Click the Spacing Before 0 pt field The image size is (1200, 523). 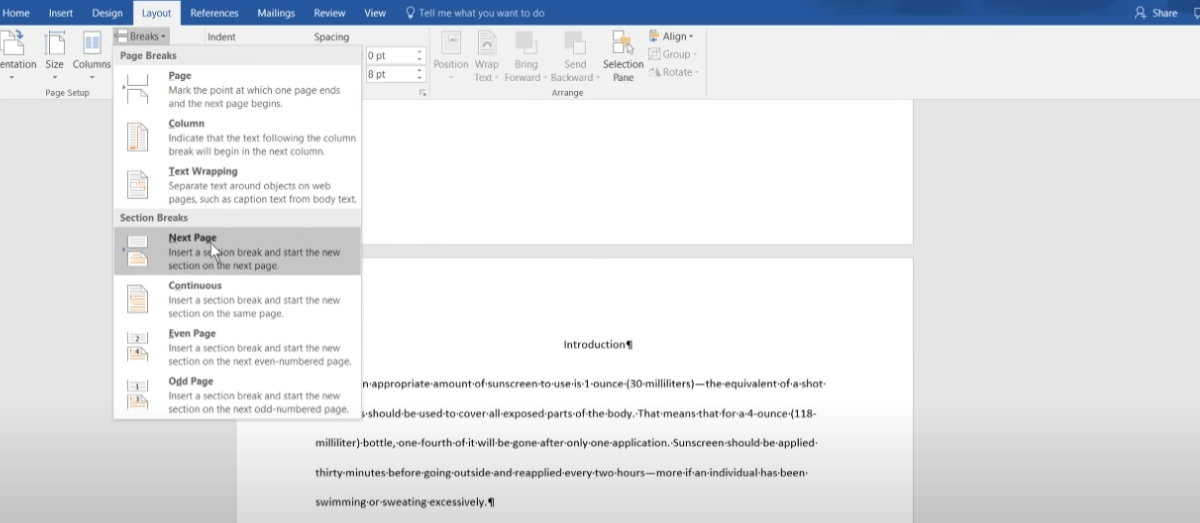(390, 55)
